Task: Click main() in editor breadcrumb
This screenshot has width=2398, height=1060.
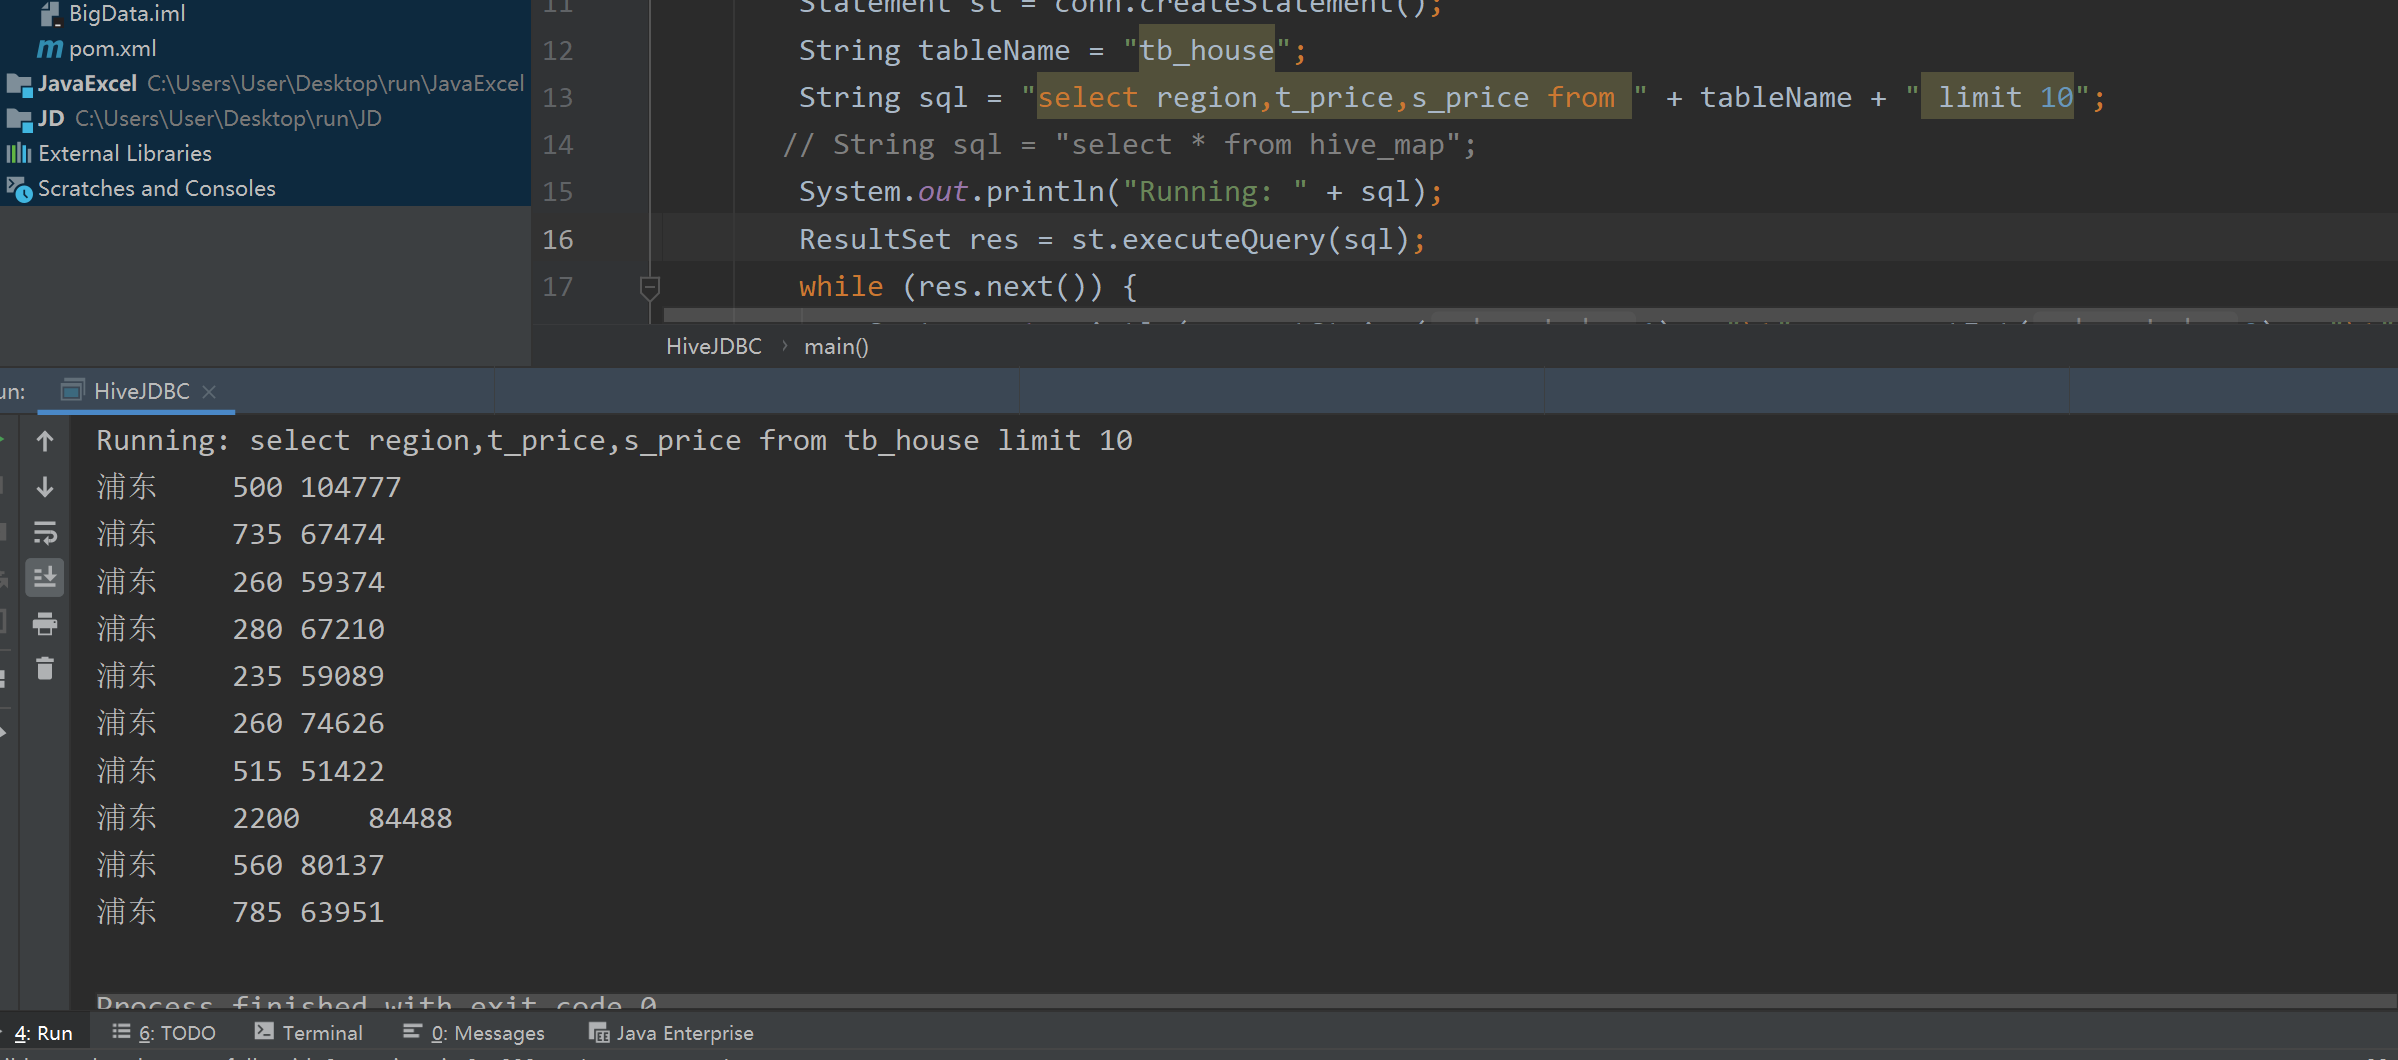Action: [836, 346]
